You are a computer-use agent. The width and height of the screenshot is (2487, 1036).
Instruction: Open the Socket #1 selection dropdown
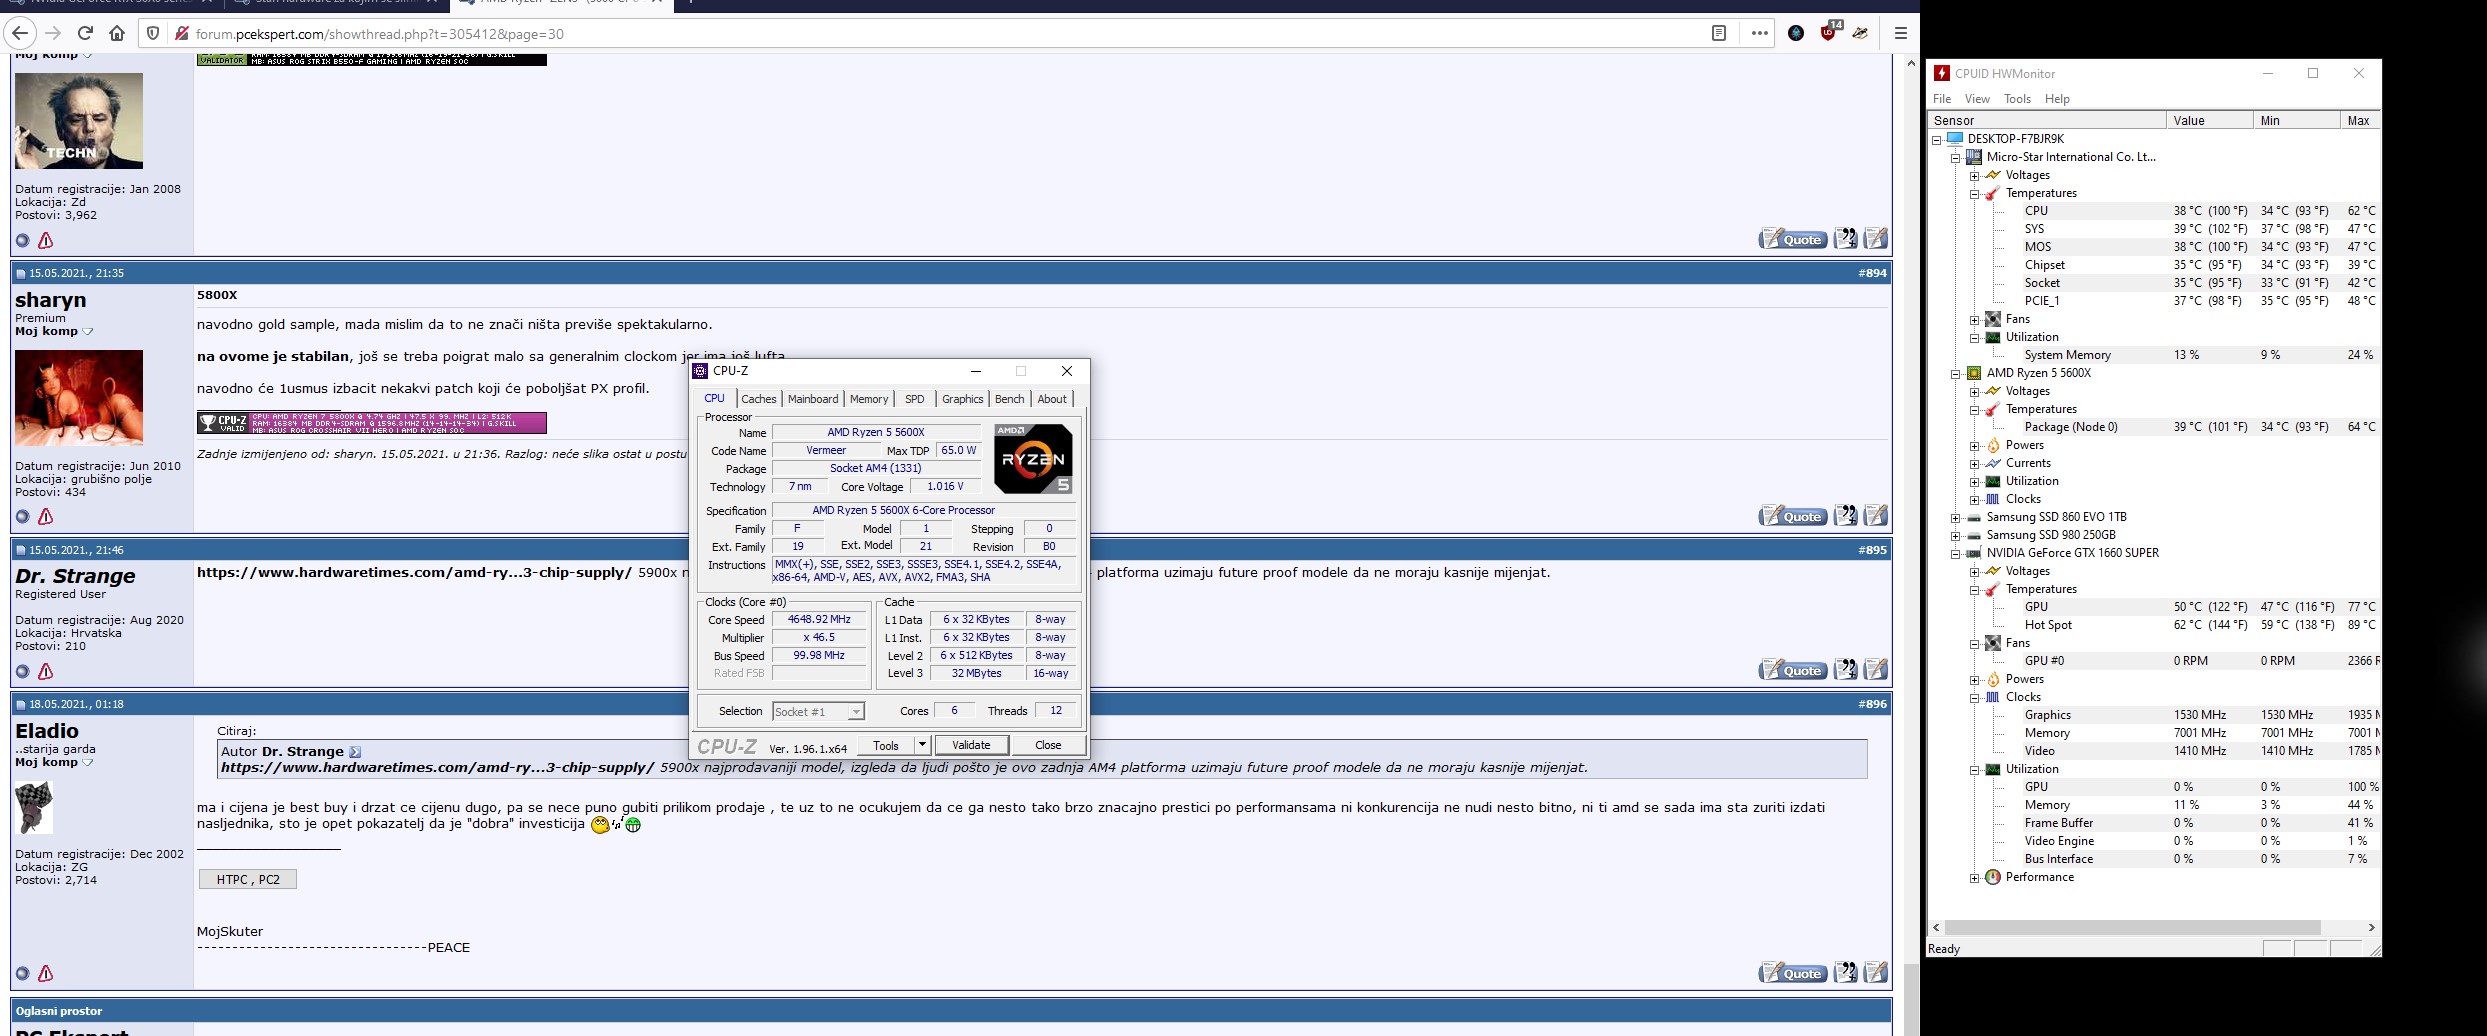pyautogui.click(x=855, y=712)
